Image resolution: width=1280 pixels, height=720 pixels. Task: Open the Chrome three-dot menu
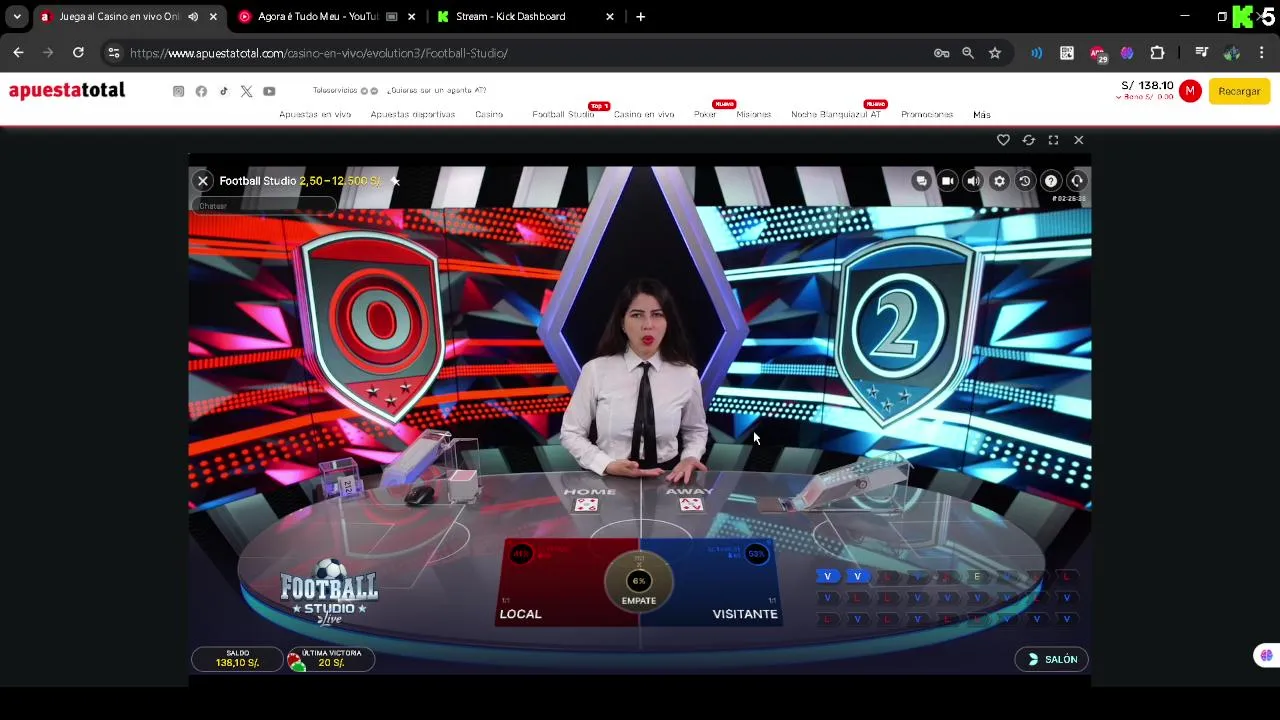point(1262,53)
